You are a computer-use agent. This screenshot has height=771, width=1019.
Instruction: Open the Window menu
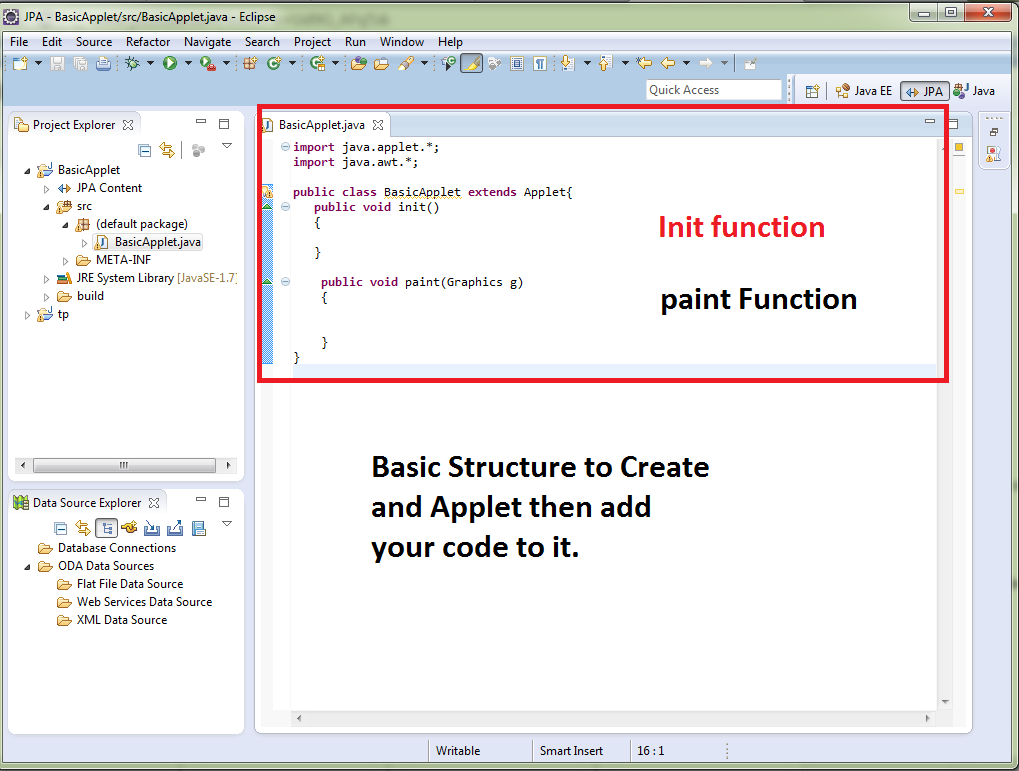[x=402, y=42]
